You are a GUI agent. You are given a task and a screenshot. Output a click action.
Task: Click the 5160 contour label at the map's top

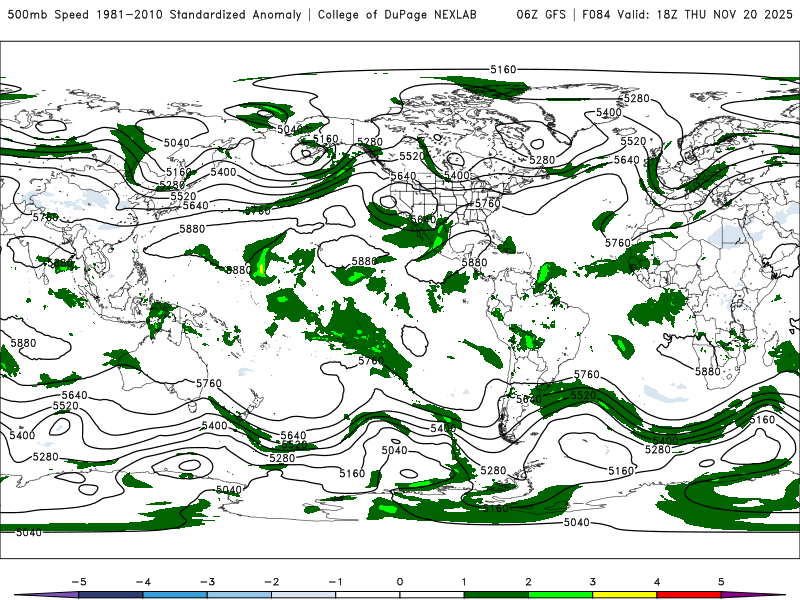503,69
